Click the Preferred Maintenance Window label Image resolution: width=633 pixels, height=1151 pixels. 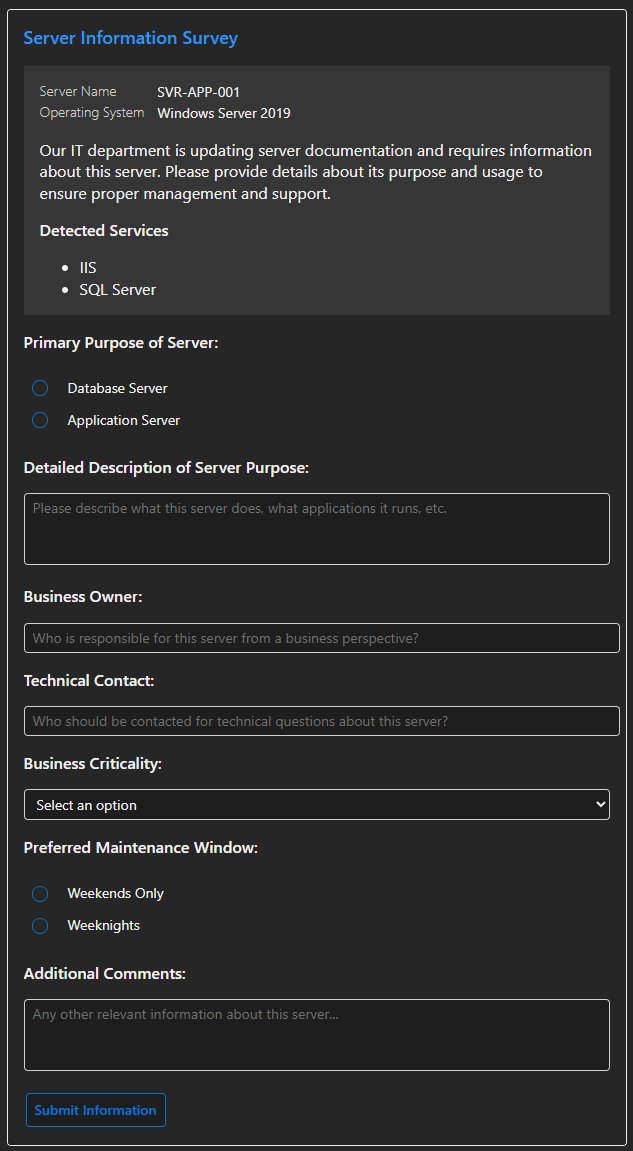(x=141, y=848)
